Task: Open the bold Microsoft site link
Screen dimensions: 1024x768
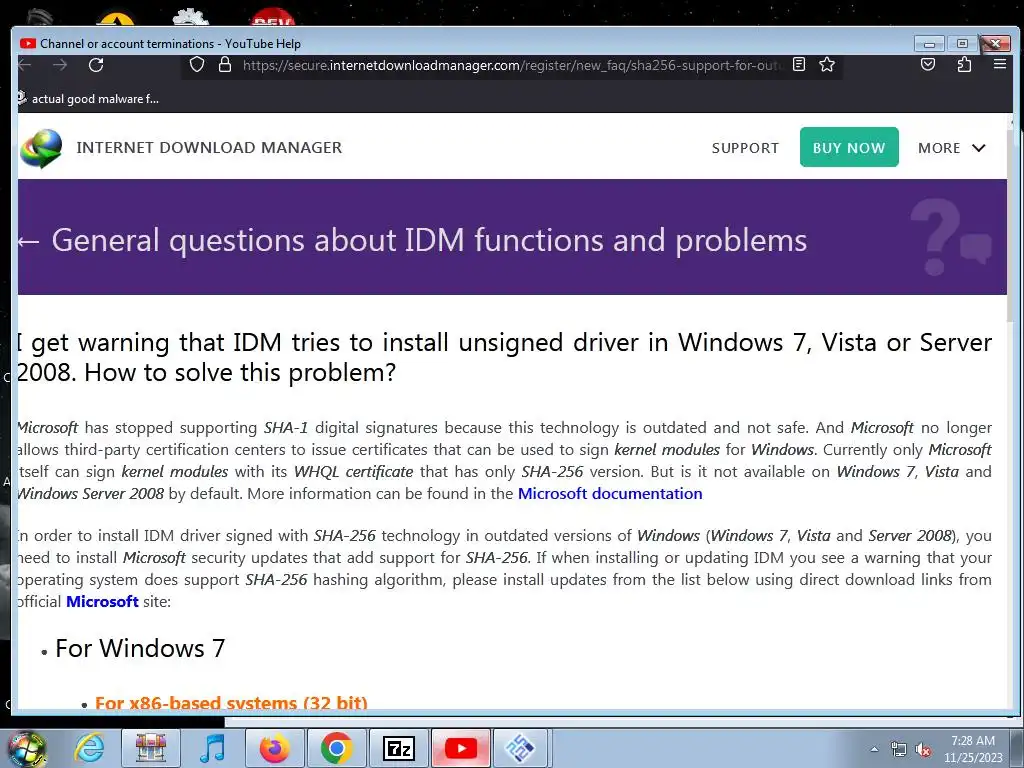Action: pyautogui.click(x=102, y=601)
